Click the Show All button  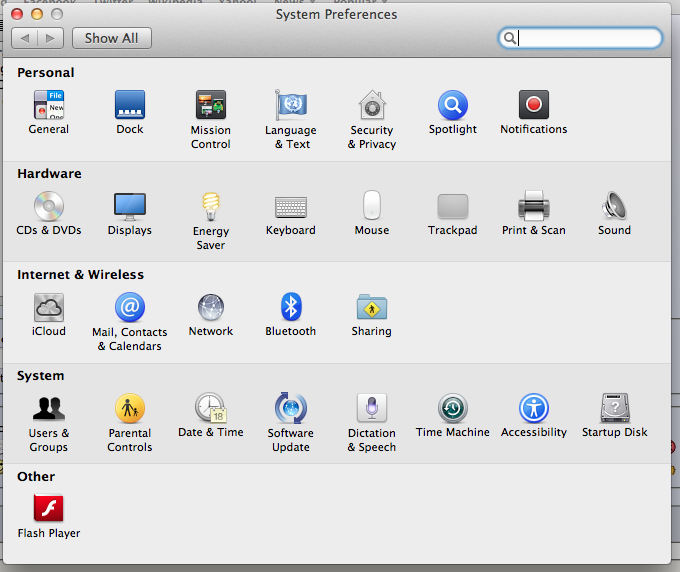coord(111,38)
